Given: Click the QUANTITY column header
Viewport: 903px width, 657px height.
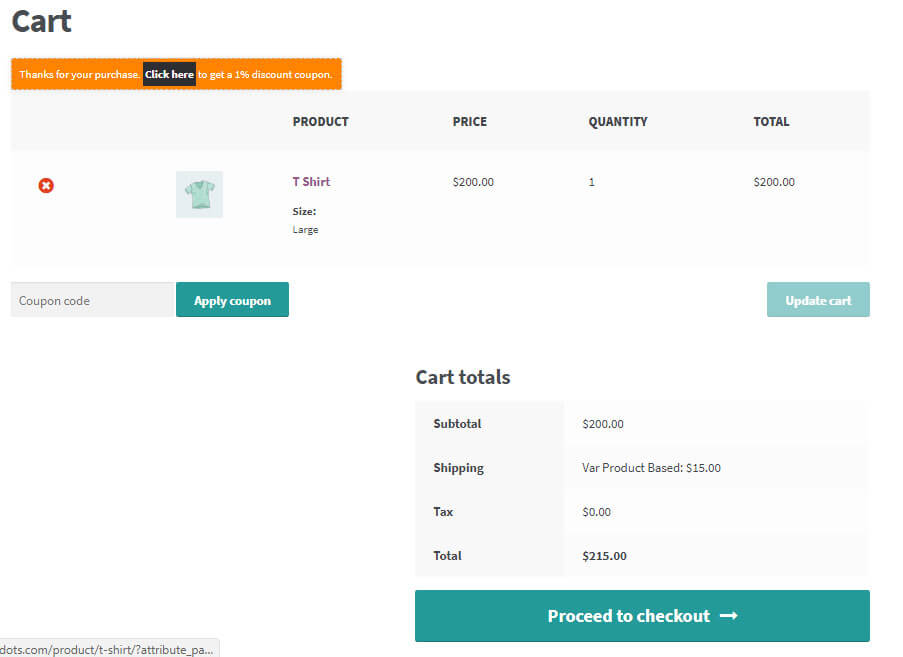Looking at the screenshot, I should click(x=617, y=121).
